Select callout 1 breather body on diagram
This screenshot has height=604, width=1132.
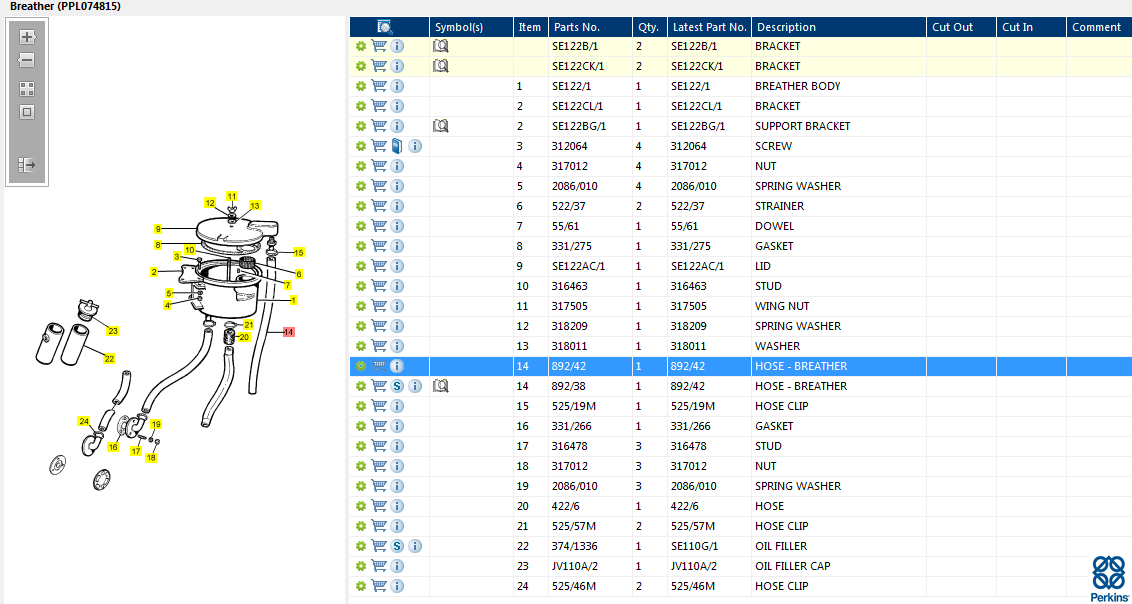[294, 299]
